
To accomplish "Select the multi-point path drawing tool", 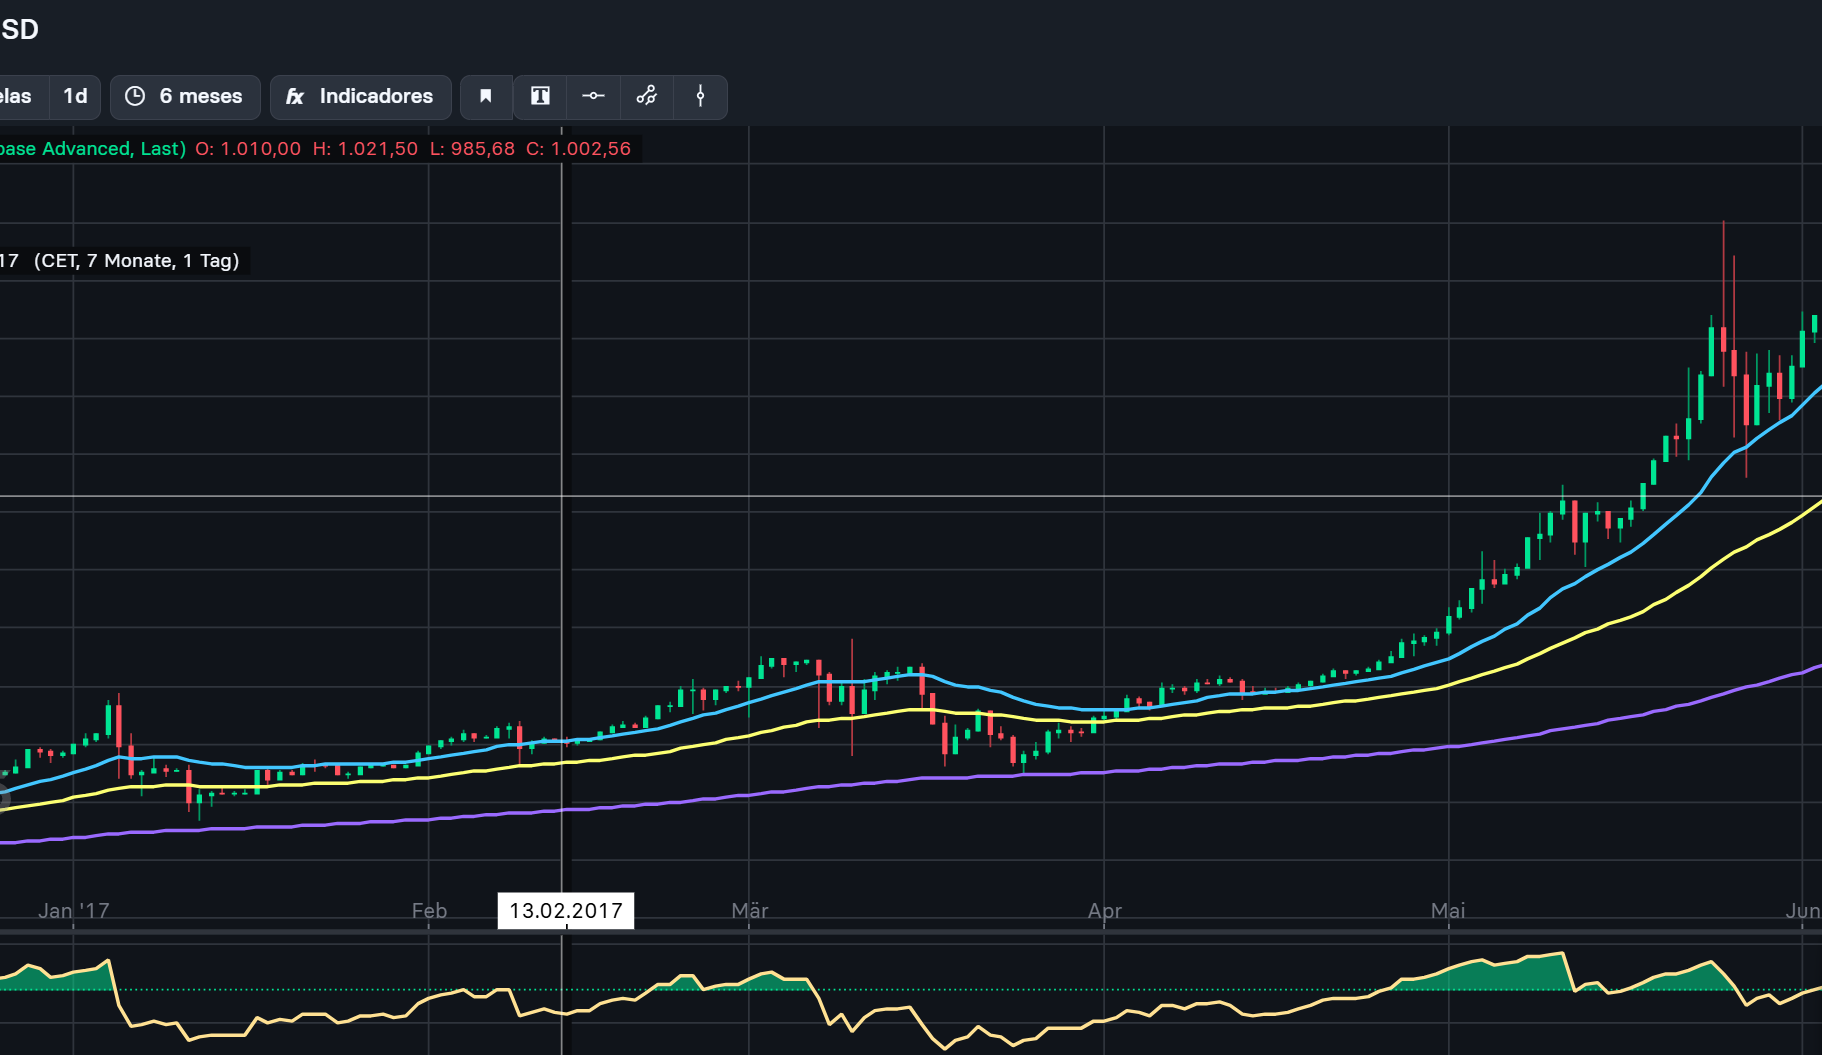I will pos(647,96).
